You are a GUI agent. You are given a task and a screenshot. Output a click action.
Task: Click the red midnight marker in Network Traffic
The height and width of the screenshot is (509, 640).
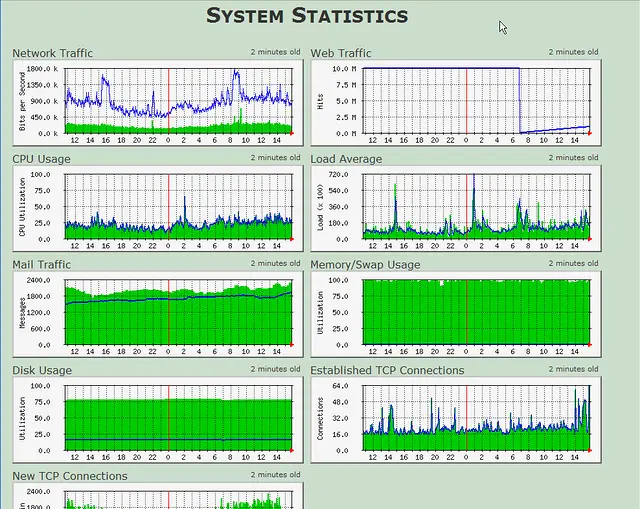(x=169, y=101)
